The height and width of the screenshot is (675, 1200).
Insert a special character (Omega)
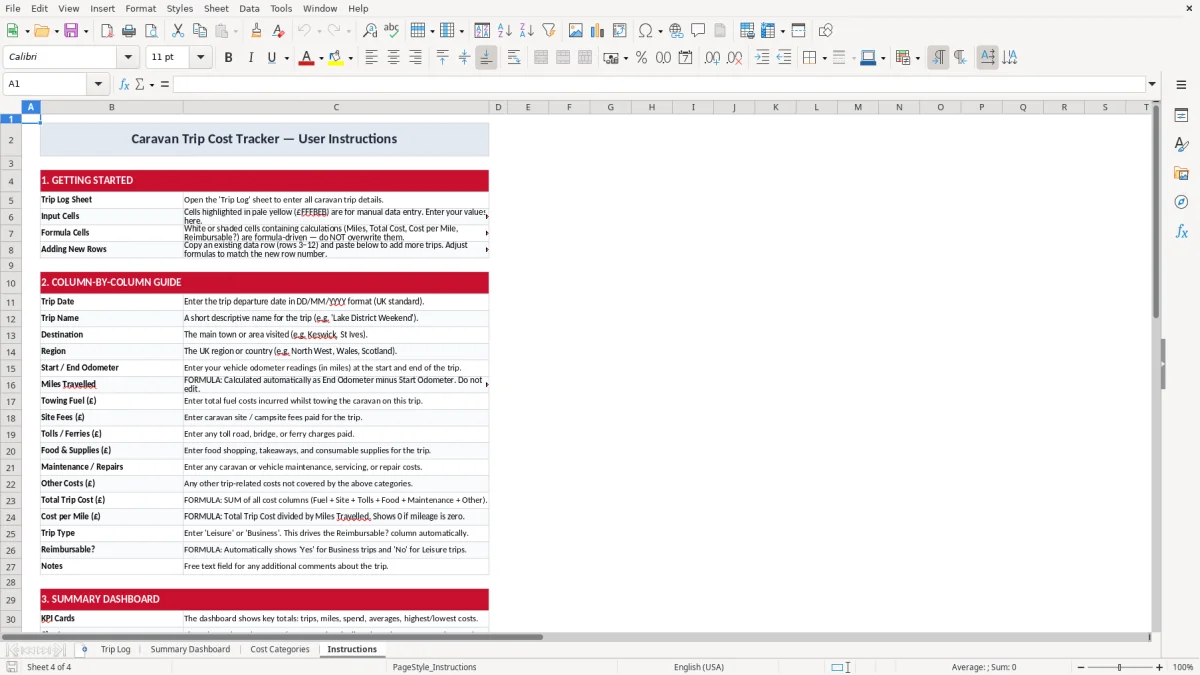(645, 31)
